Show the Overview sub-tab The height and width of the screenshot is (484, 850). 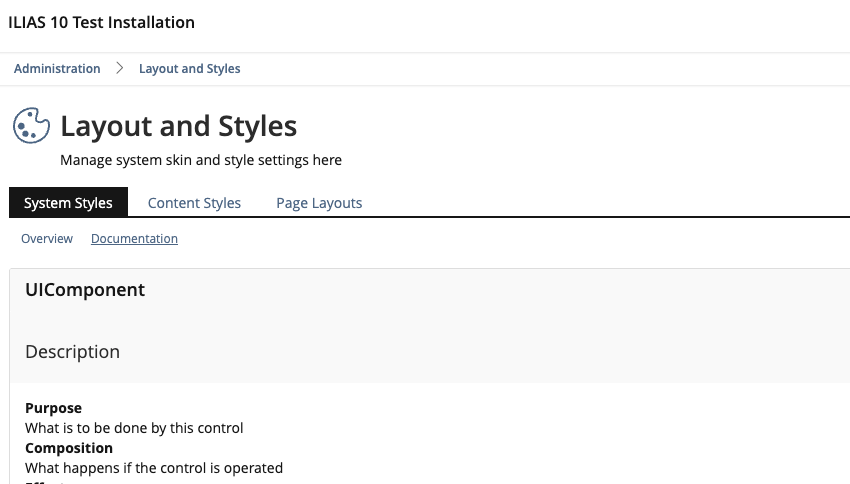(47, 239)
